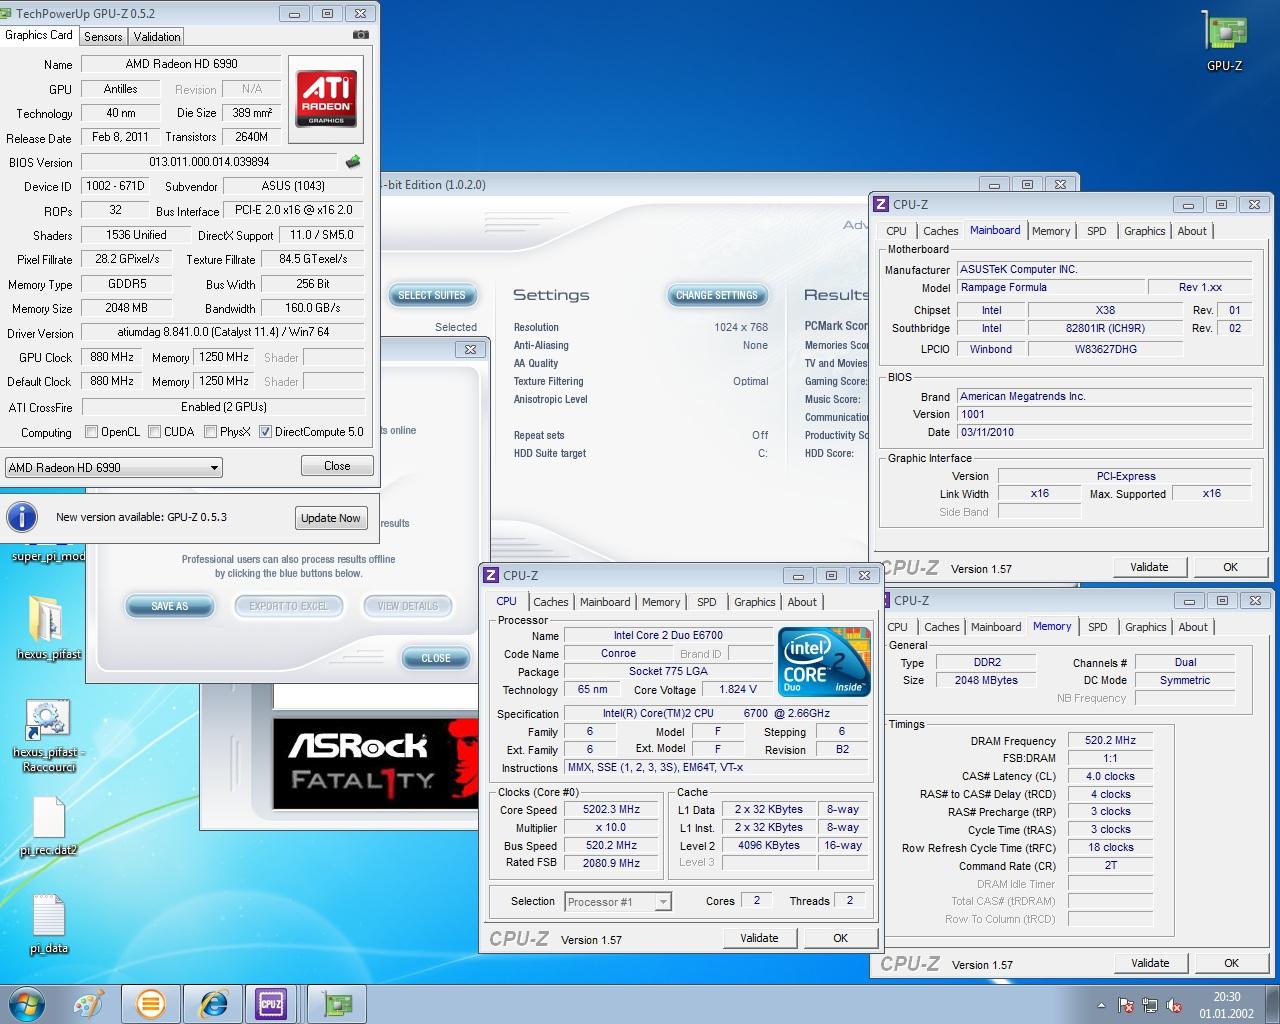The width and height of the screenshot is (1280, 1024).
Task: Click the ASRock Fatal1ty banner image
Action: (x=375, y=762)
